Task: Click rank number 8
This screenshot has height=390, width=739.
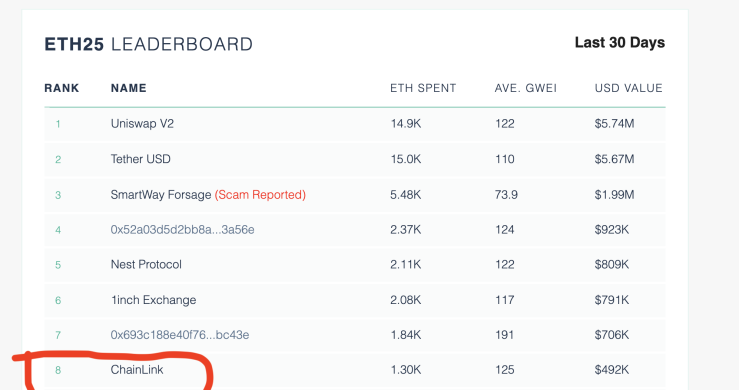Action: (58, 370)
